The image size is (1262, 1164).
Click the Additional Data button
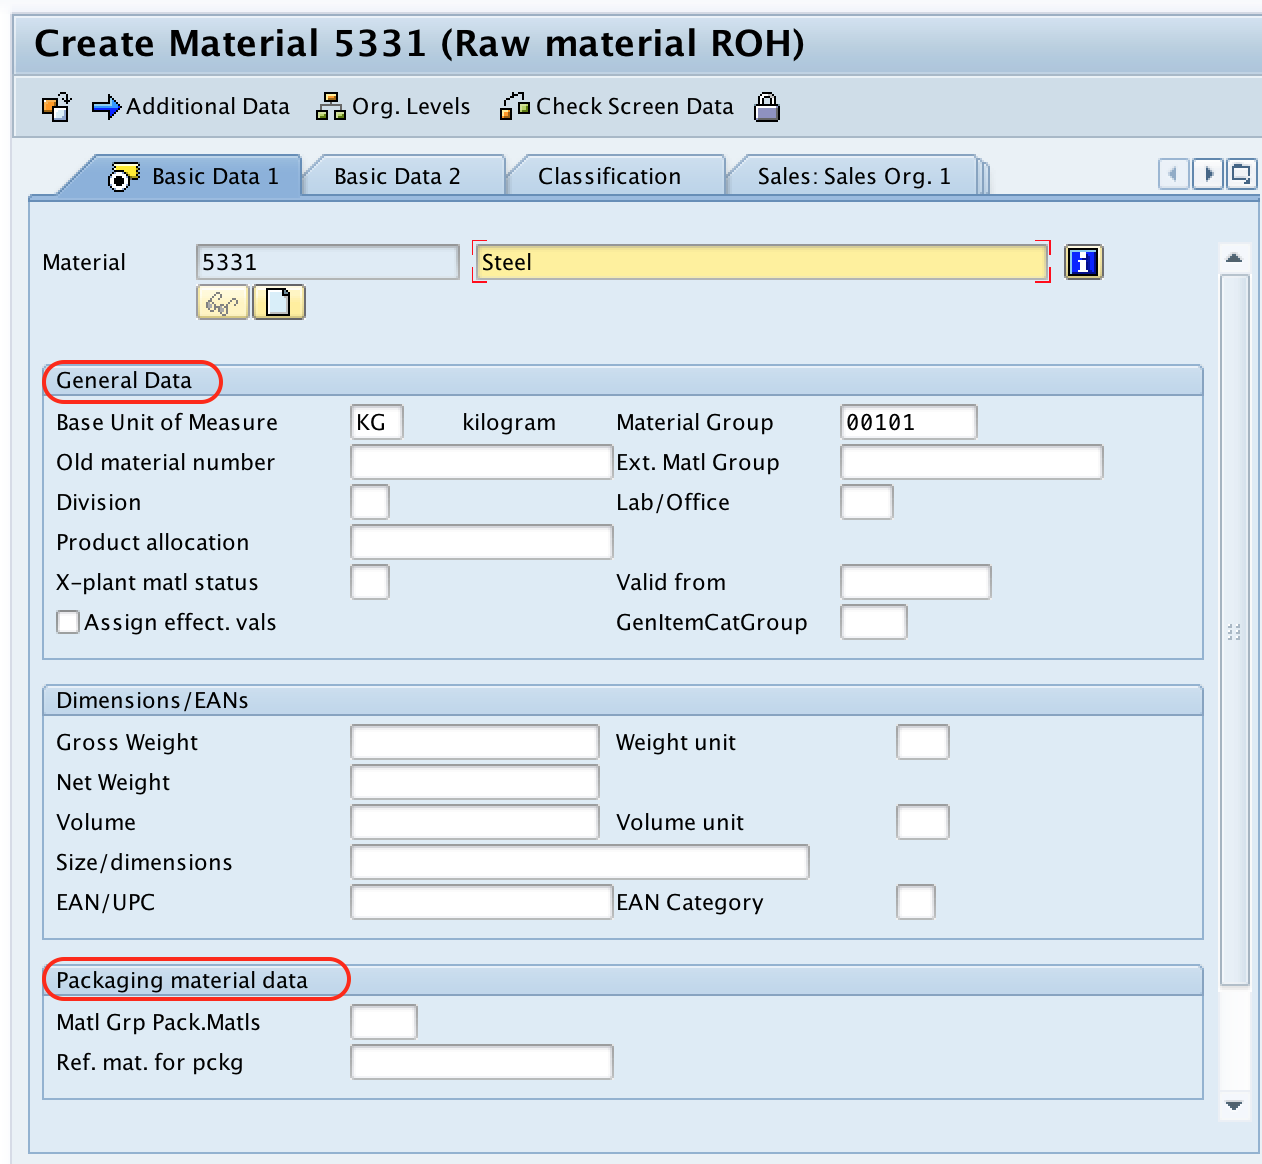point(206,106)
